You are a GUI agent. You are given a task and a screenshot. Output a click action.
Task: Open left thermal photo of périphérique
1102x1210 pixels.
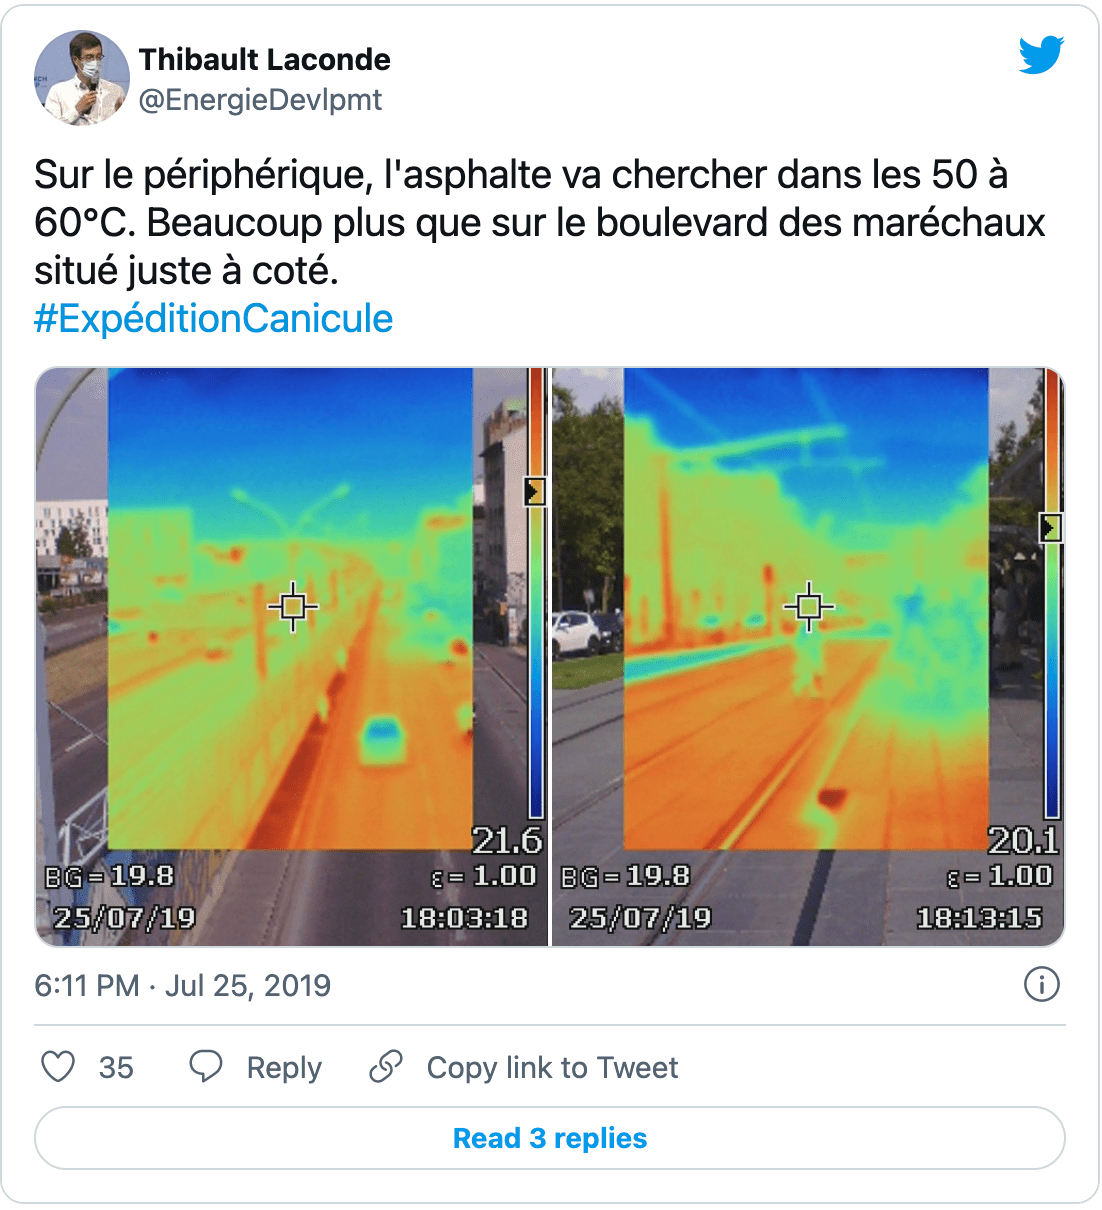292,657
